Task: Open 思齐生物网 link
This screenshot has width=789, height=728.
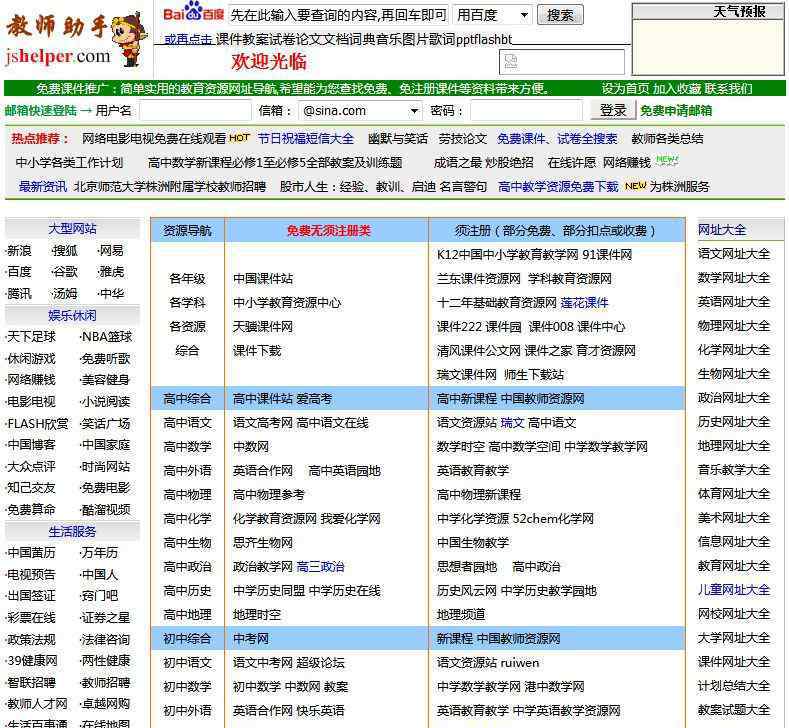Action: (x=263, y=543)
